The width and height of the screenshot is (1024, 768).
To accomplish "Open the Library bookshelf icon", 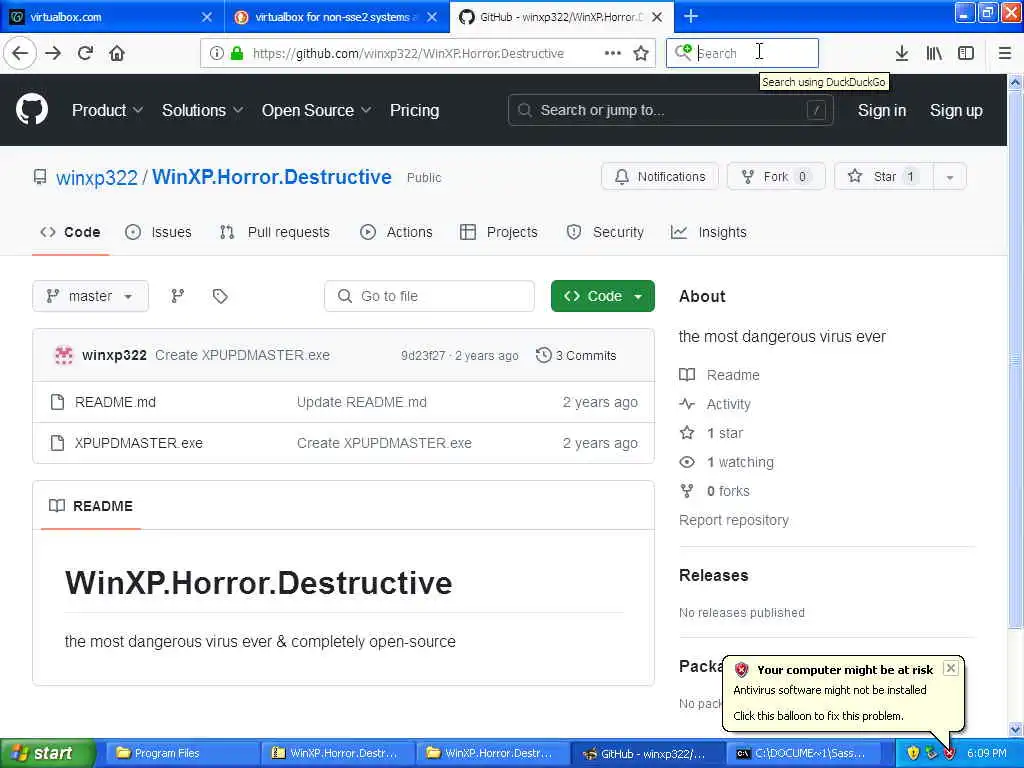I will pyautogui.click(x=934, y=53).
